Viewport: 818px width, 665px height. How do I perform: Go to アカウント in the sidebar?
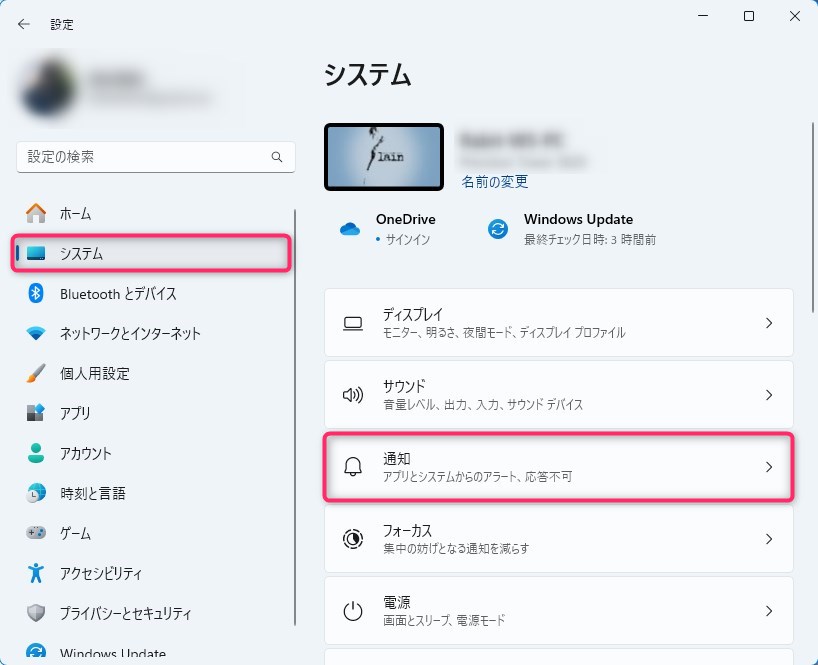85,453
